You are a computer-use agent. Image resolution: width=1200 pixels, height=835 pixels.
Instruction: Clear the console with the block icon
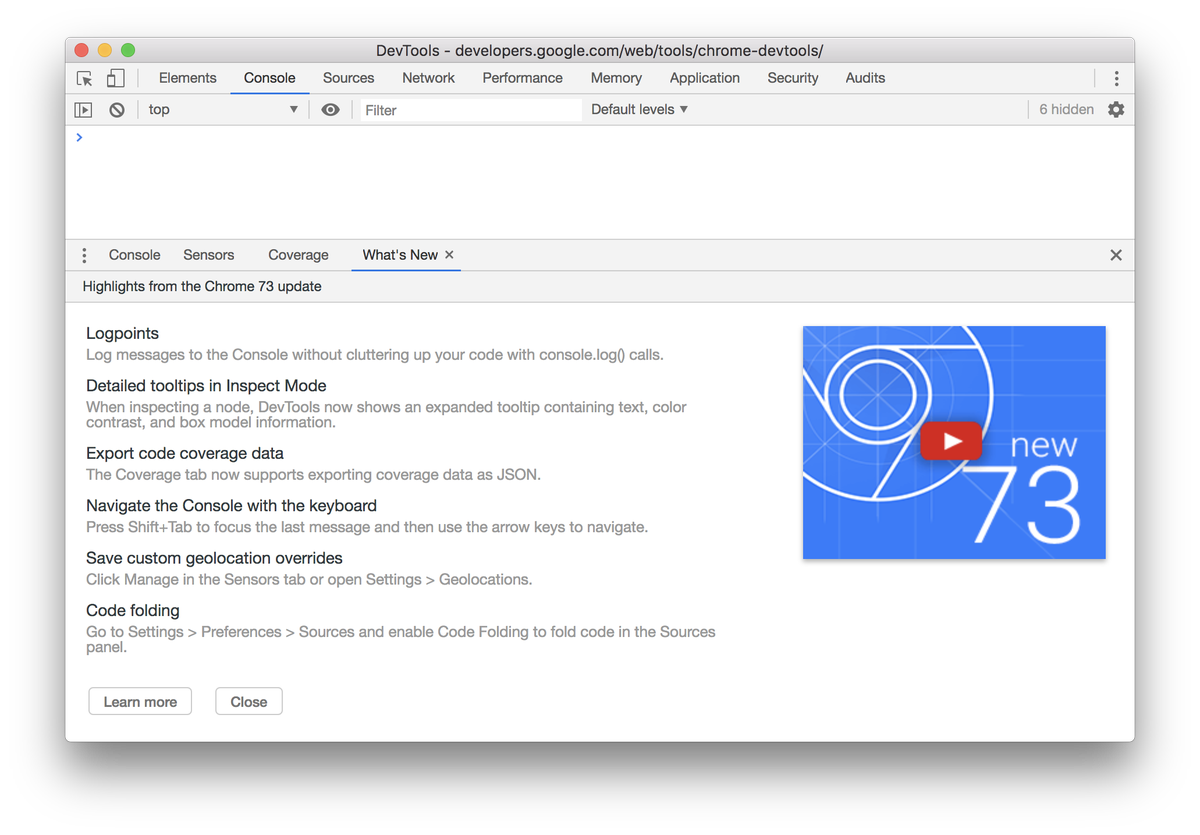pyautogui.click(x=117, y=110)
